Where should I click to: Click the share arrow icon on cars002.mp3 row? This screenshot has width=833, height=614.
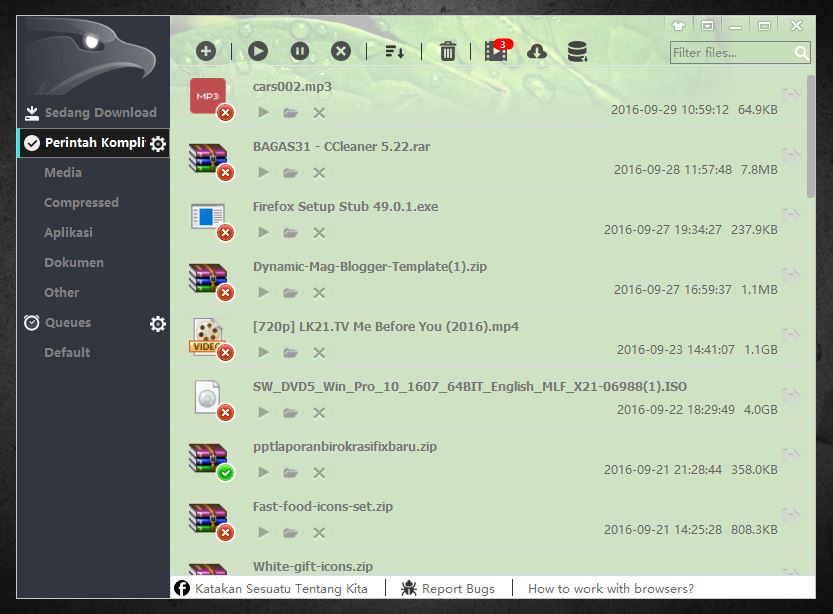[791, 95]
